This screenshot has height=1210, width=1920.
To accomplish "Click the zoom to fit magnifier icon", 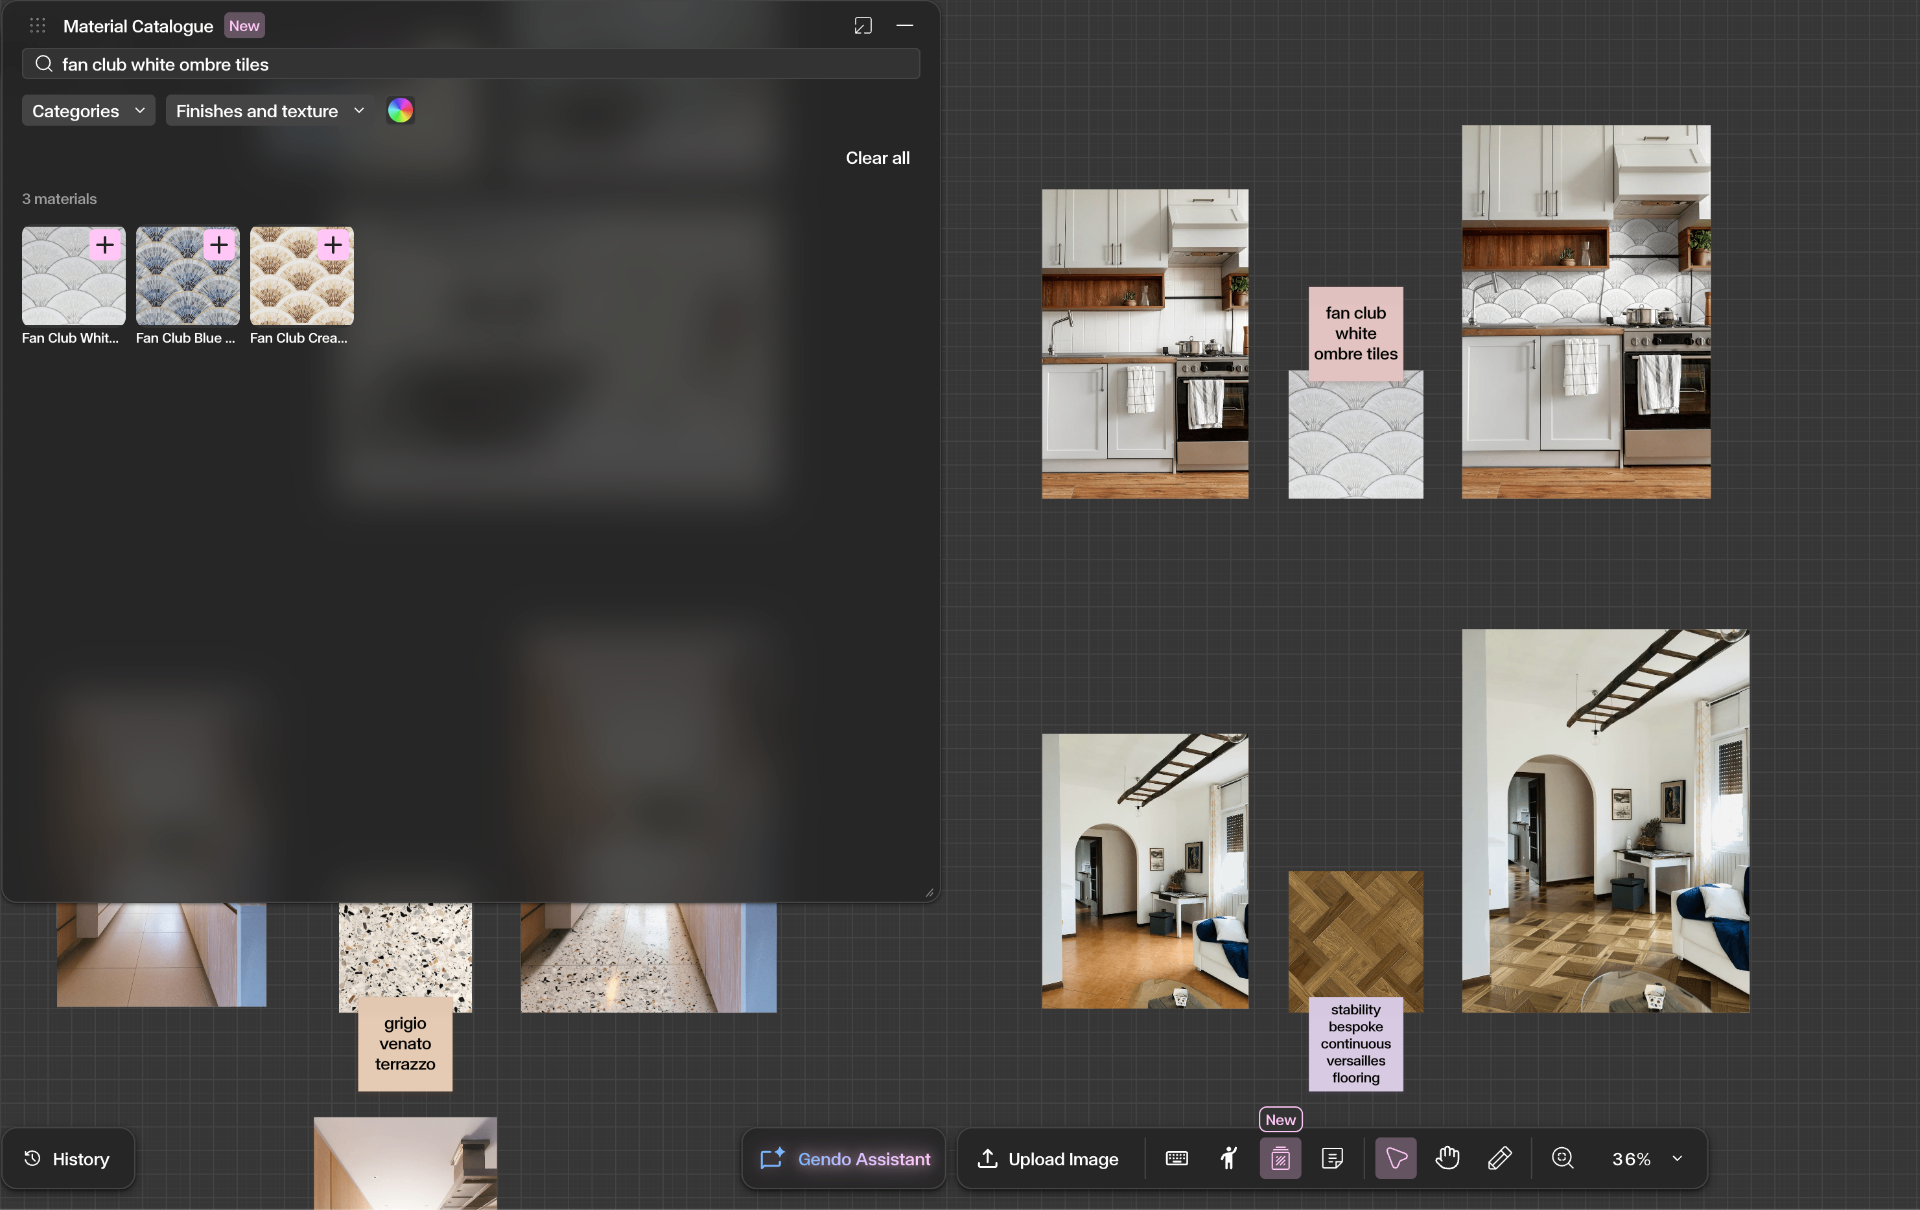I will (x=1563, y=1159).
